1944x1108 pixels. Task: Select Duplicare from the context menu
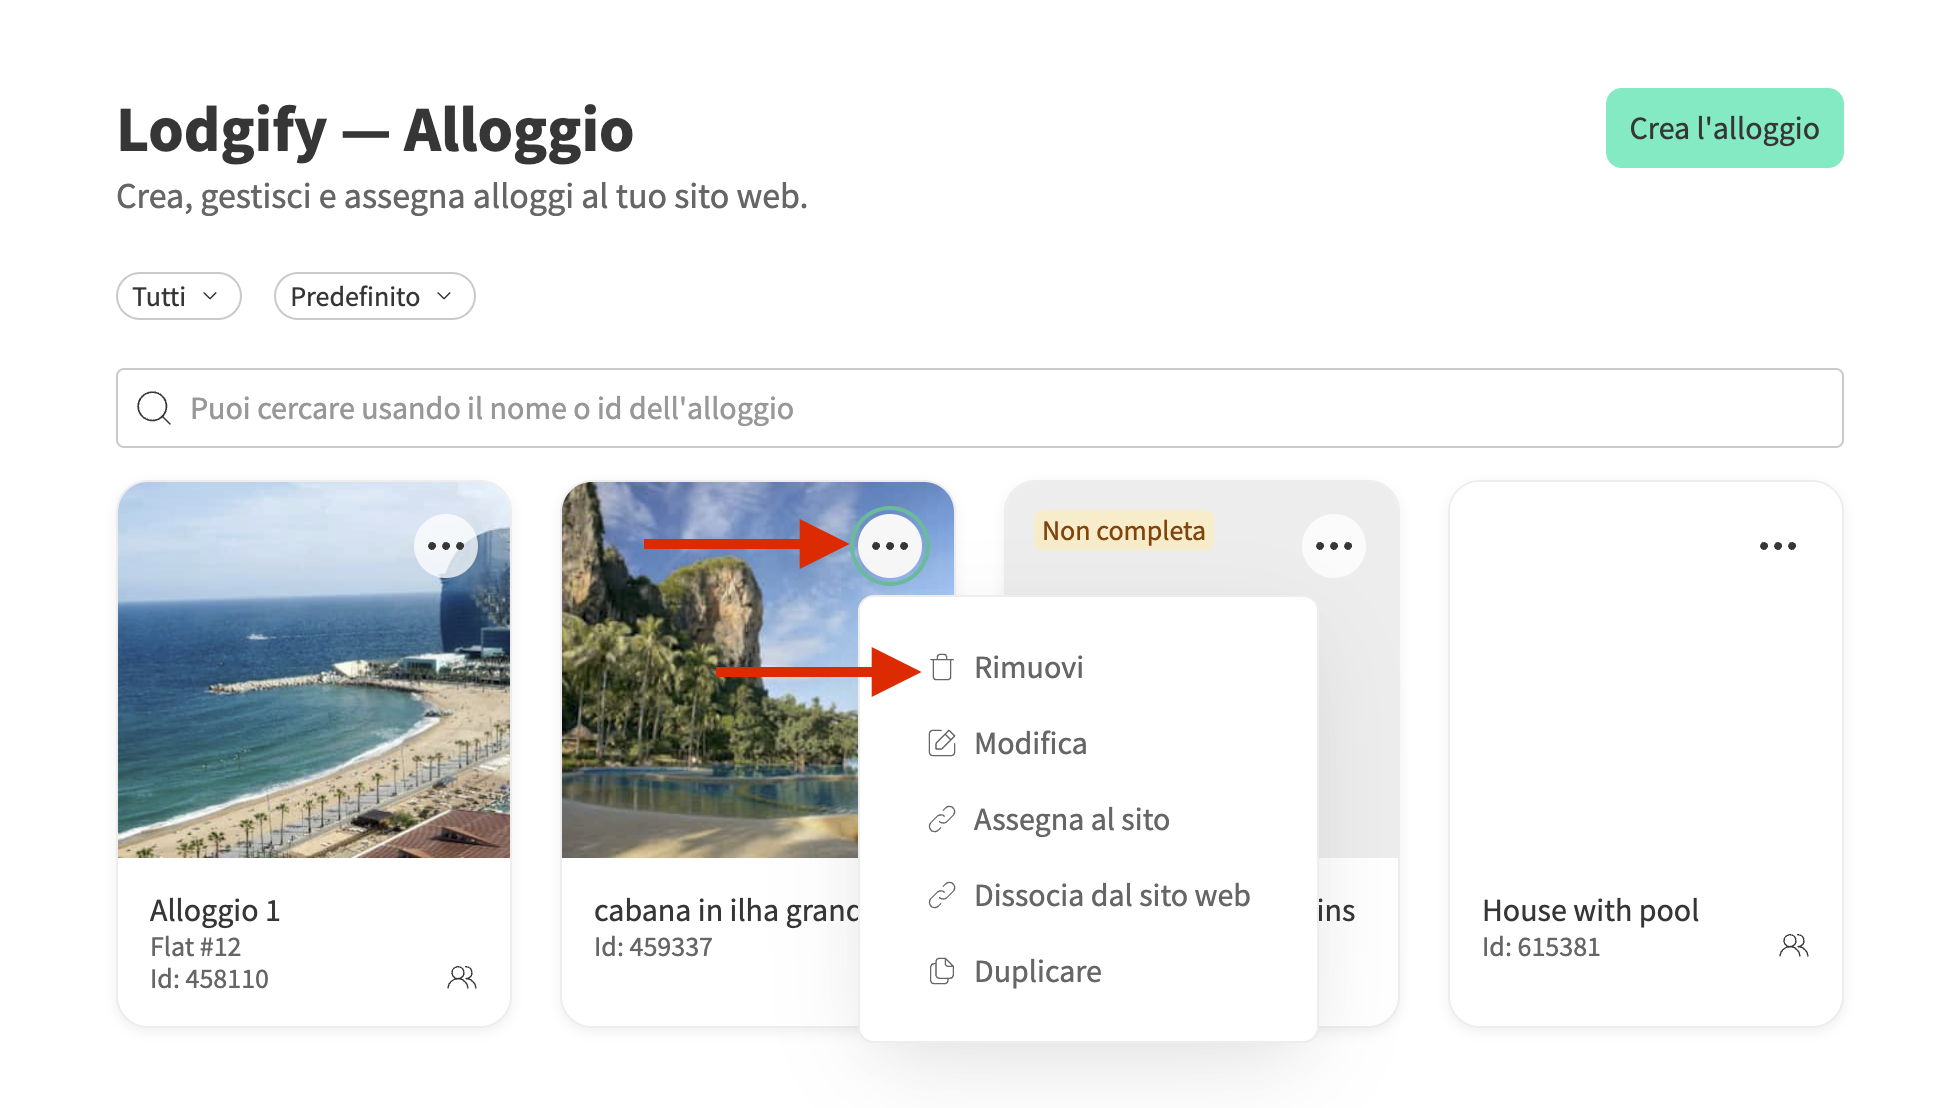tap(1037, 972)
